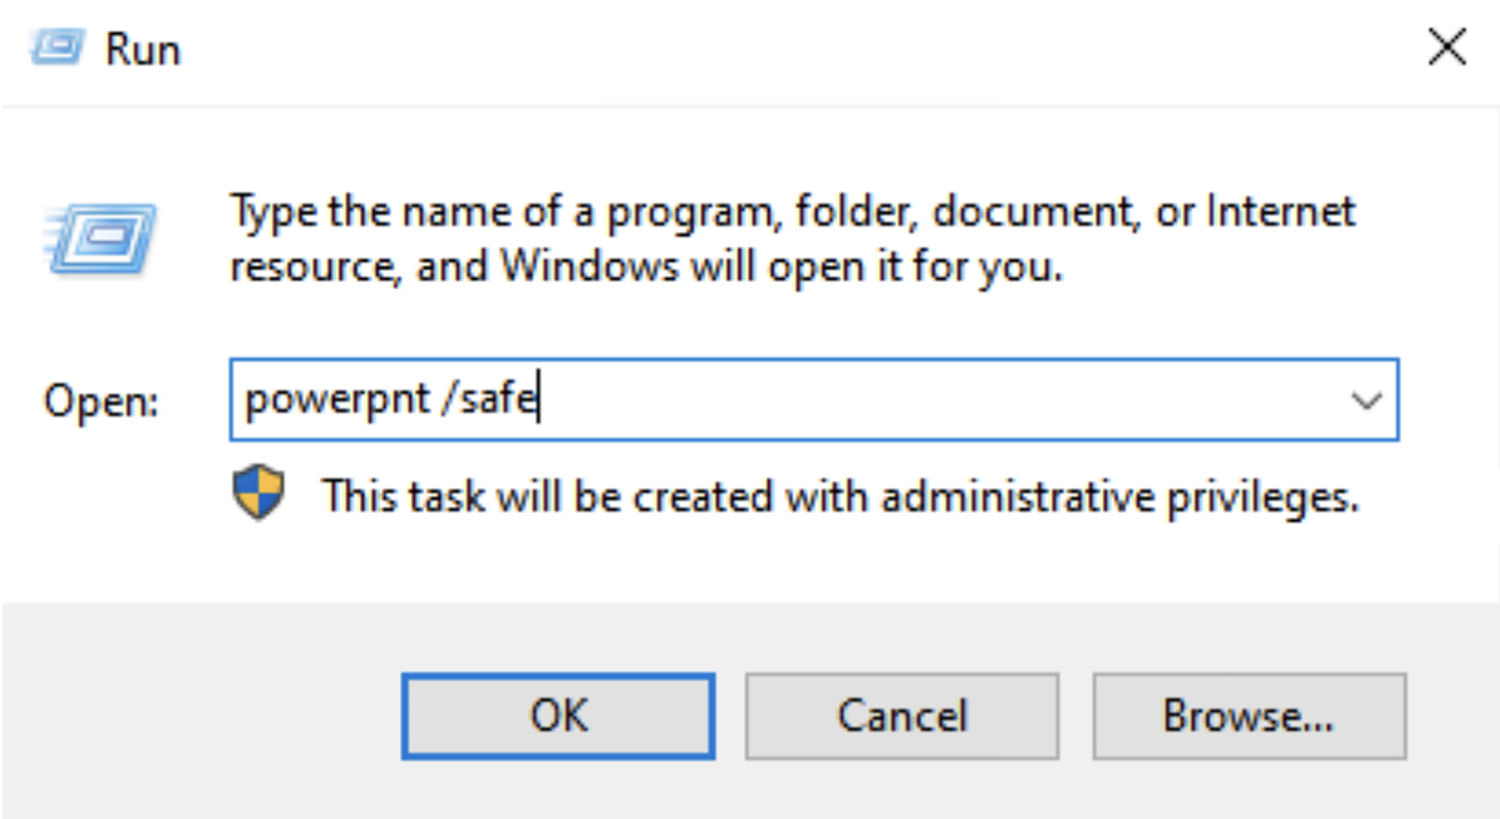This screenshot has width=1500, height=819.
Task: Click the blank title bar area
Action: pos(800,48)
